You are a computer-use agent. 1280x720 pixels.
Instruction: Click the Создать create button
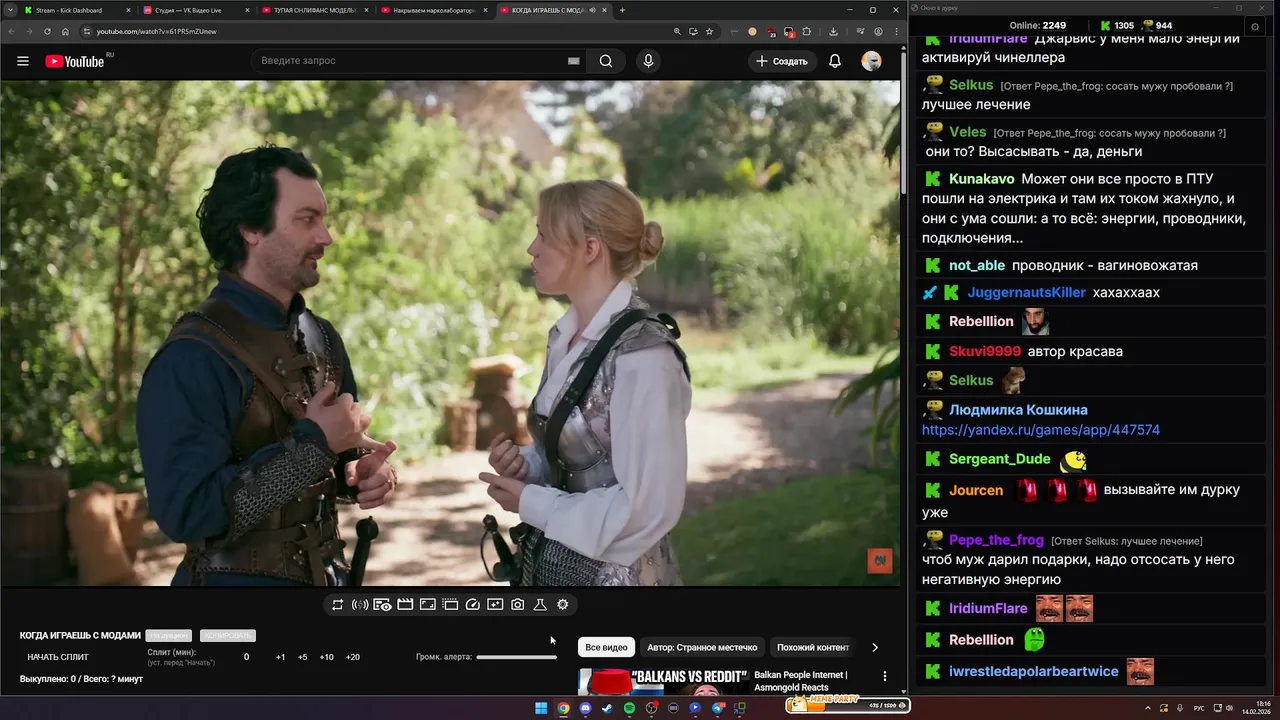click(781, 61)
